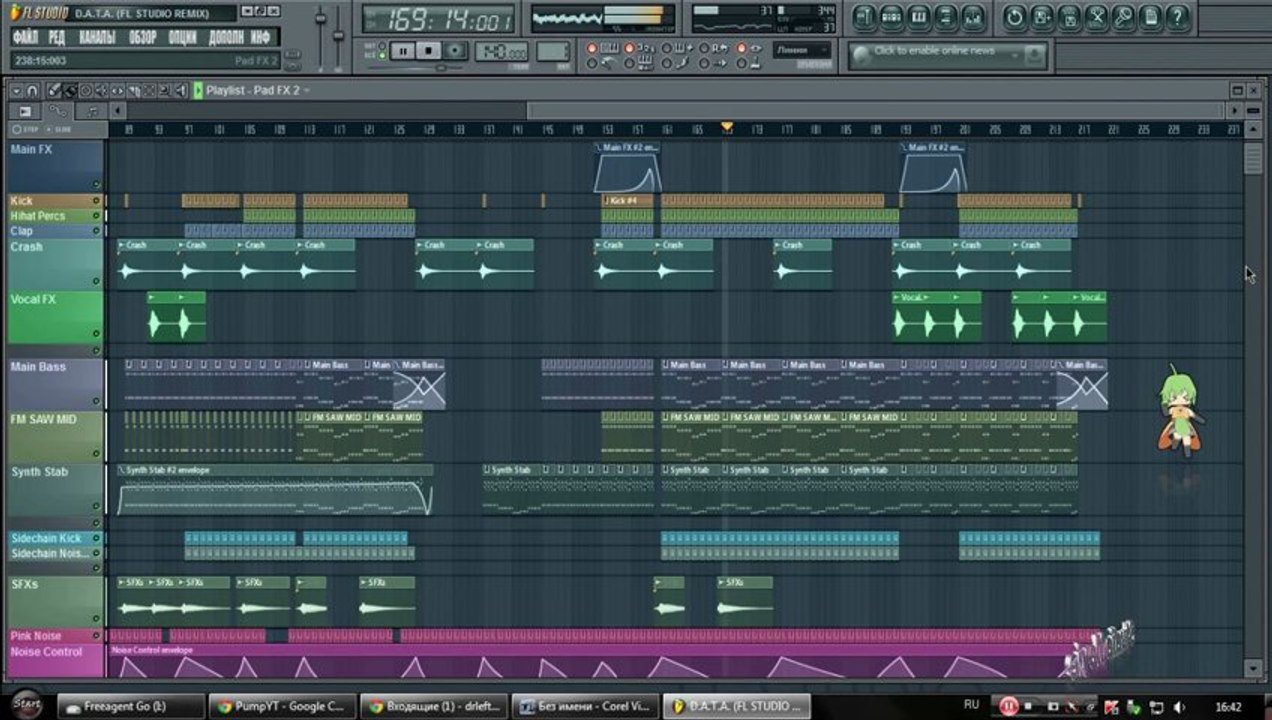Open the Mixer shortcut icon
The height and width of the screenshot is (720, 1272).
click(972, 18)
